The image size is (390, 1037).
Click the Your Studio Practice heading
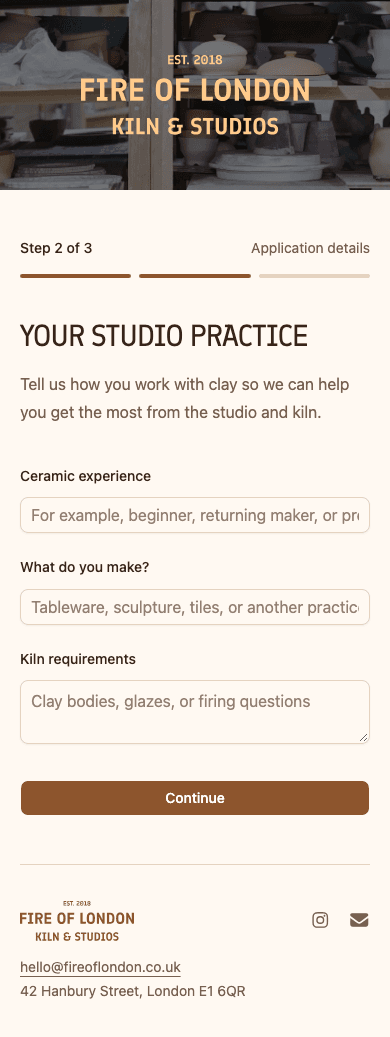pos(164,336)
